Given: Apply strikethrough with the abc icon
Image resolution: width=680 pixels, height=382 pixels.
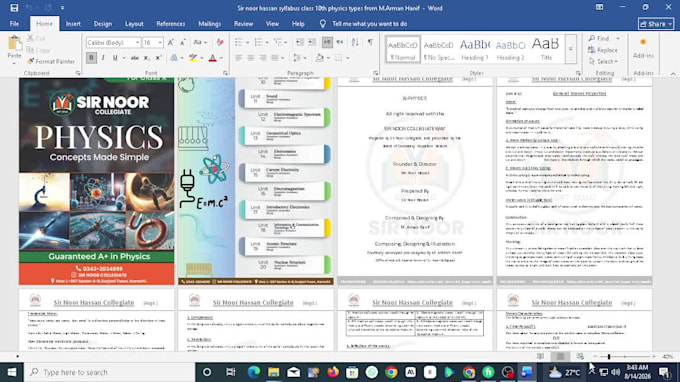Looking at the screenshot, I should [x=135, y=58].
